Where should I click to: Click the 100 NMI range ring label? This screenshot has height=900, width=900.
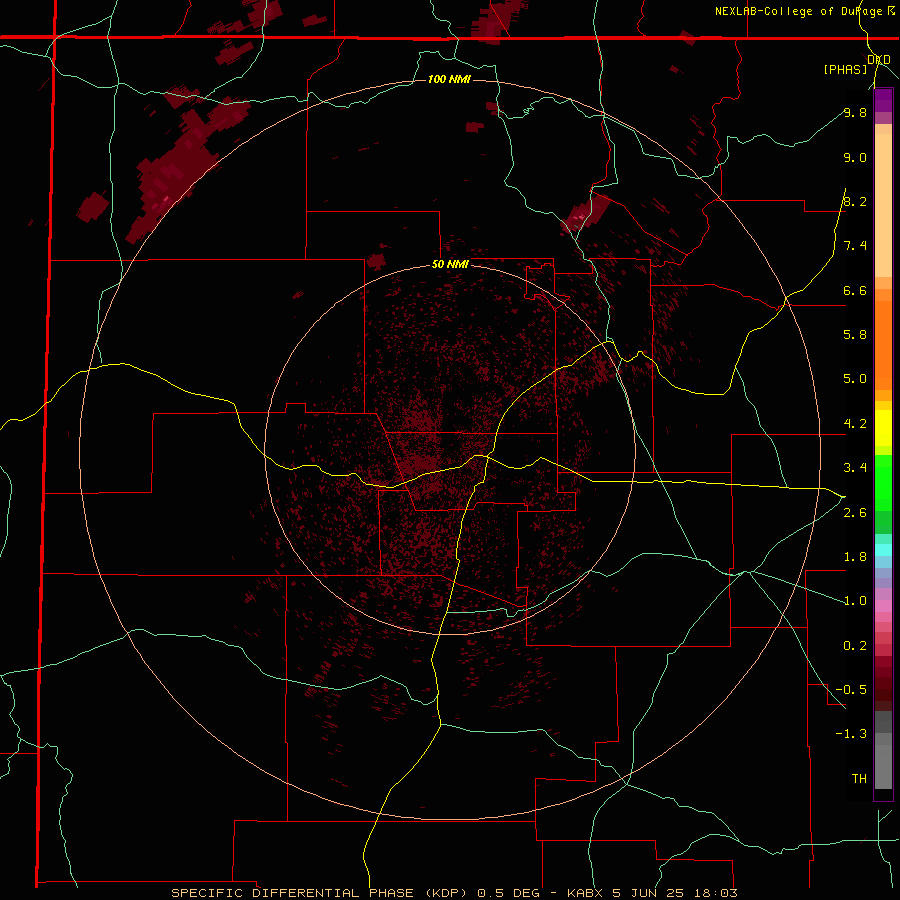[449, 79]
